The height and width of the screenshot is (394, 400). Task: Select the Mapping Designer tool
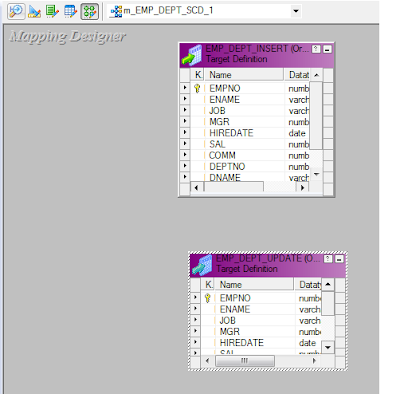(x=90, y=11)
